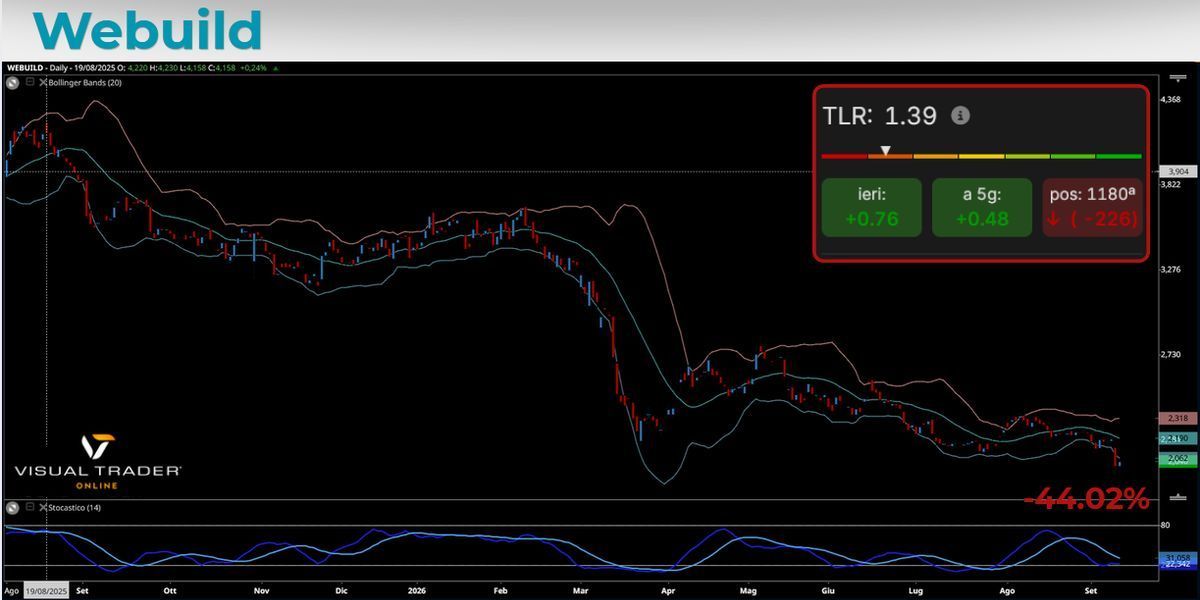
Task: Select the 'pos: 1180ª' ranking badge
Action: (x=1092, y=208)
